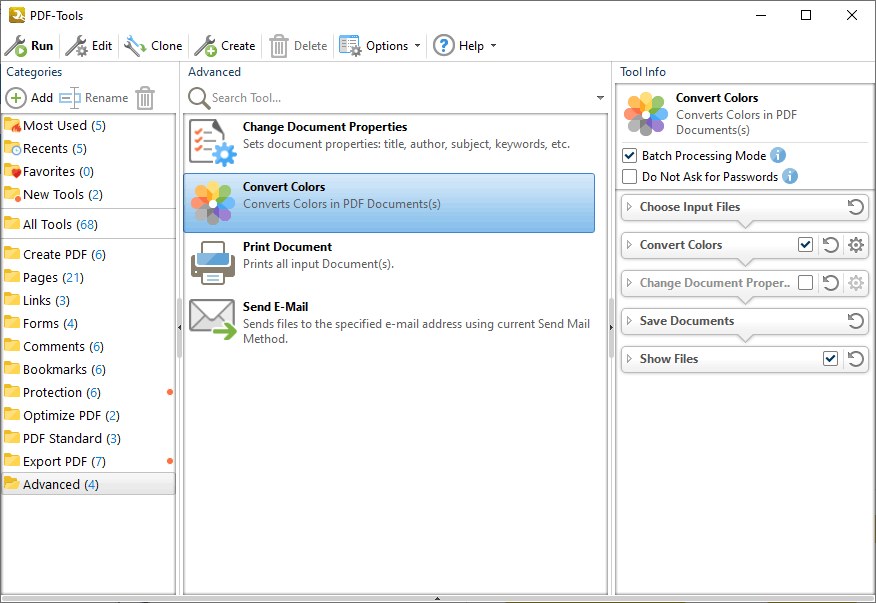
Task: Click the Add category plus icon
Action: tap(16, 98)
